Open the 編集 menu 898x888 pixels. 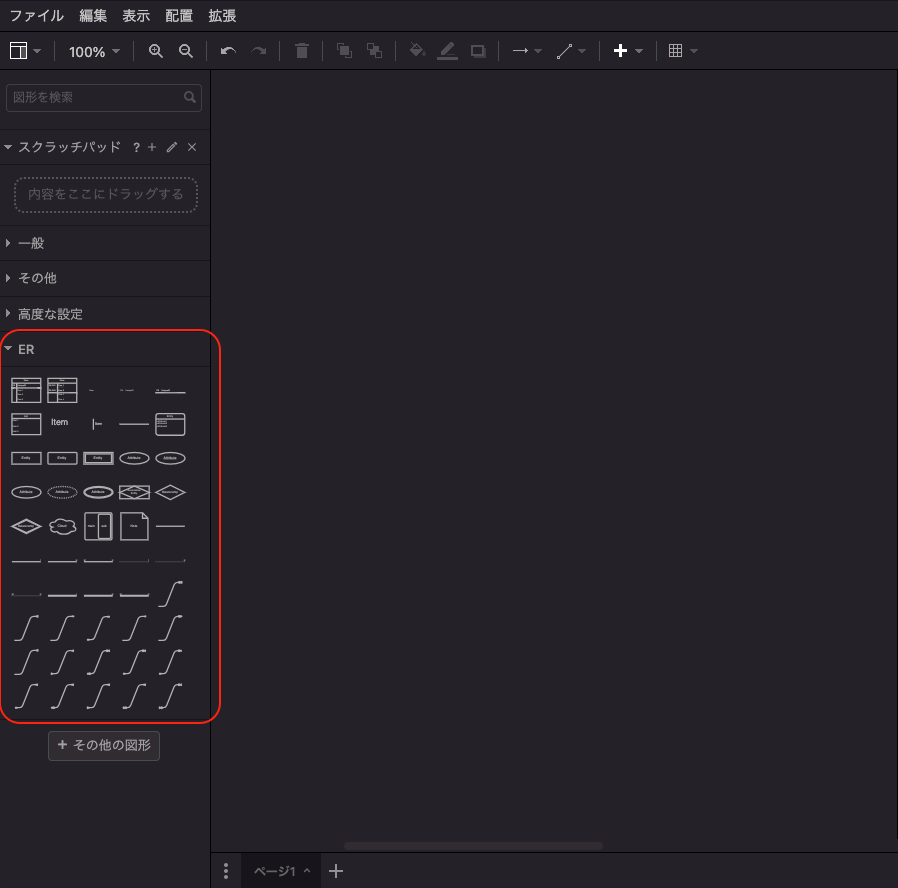[93, 16]
